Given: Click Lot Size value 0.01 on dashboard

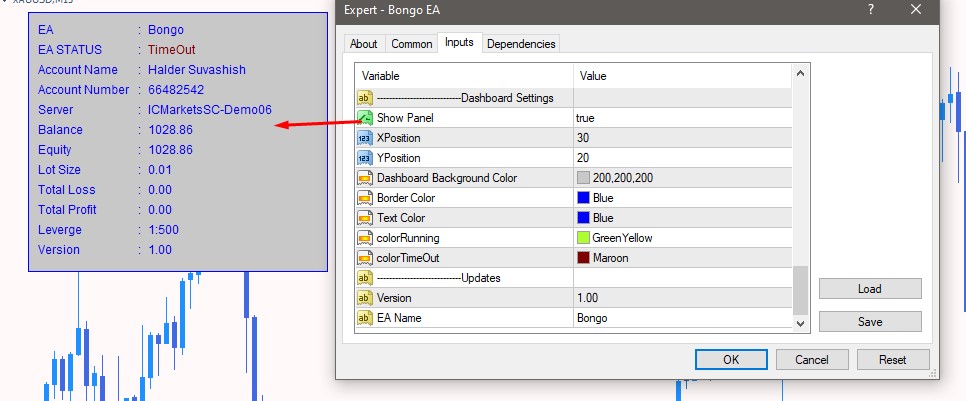Looking at the screenshot, I should [x=160, y=169].
